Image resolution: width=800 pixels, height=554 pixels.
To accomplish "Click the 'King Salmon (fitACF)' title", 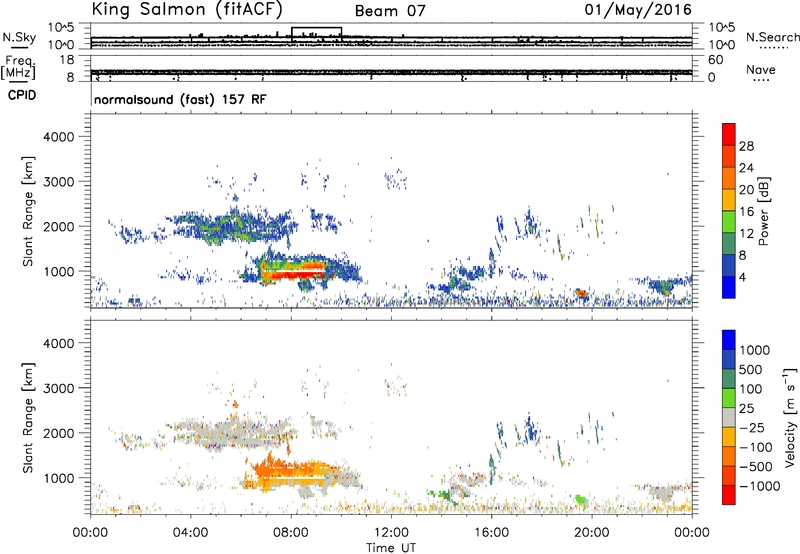I will pos(187,10).
